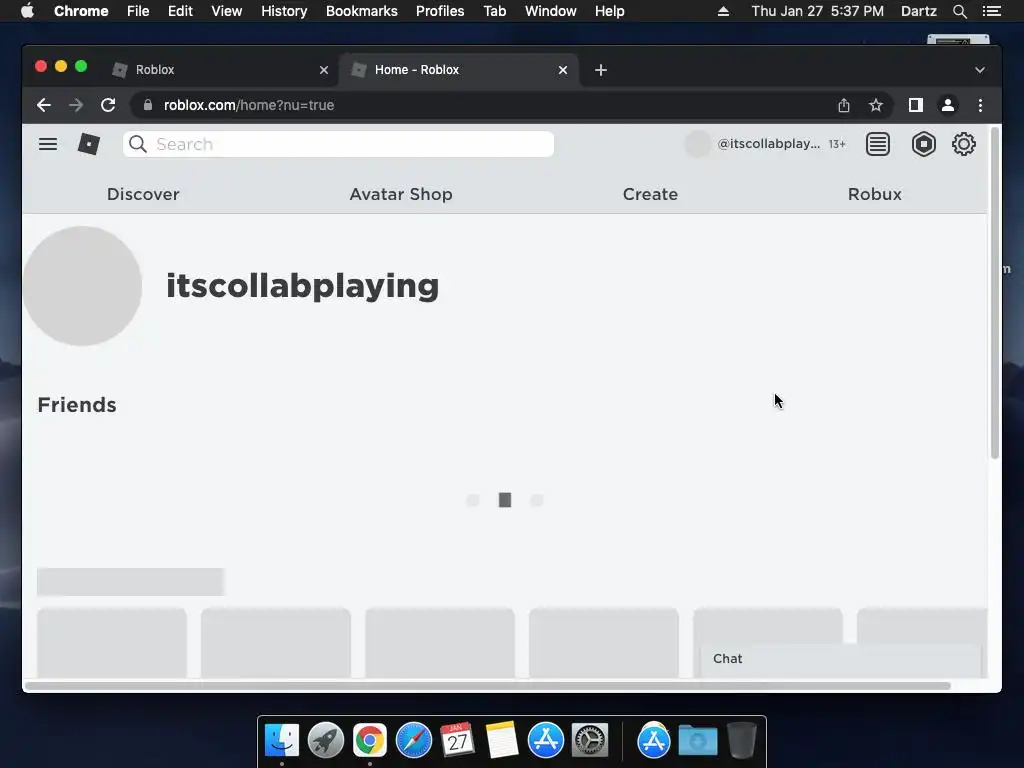Toggle the Chrome side panel icon
The width and height of the screenshot is (1024, 768).
(916, 105)
